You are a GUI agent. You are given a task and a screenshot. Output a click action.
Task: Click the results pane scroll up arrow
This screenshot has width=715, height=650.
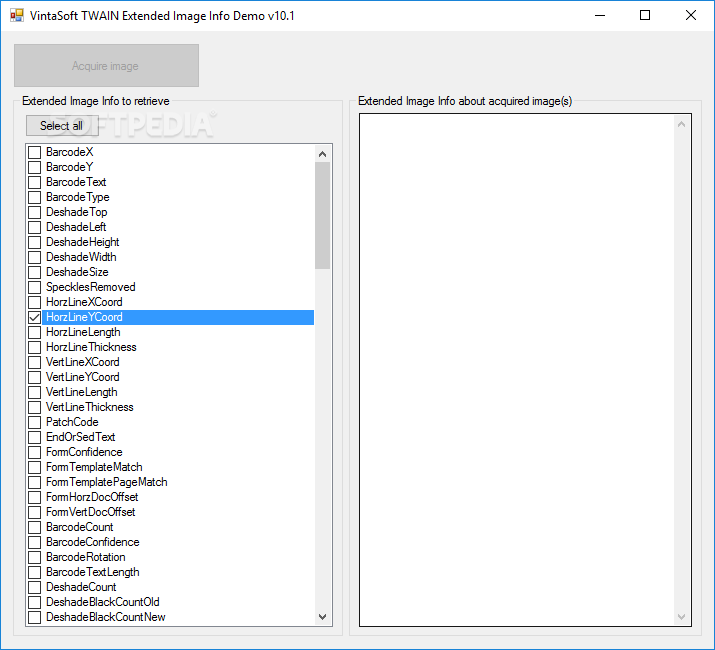tap(681, 124)
